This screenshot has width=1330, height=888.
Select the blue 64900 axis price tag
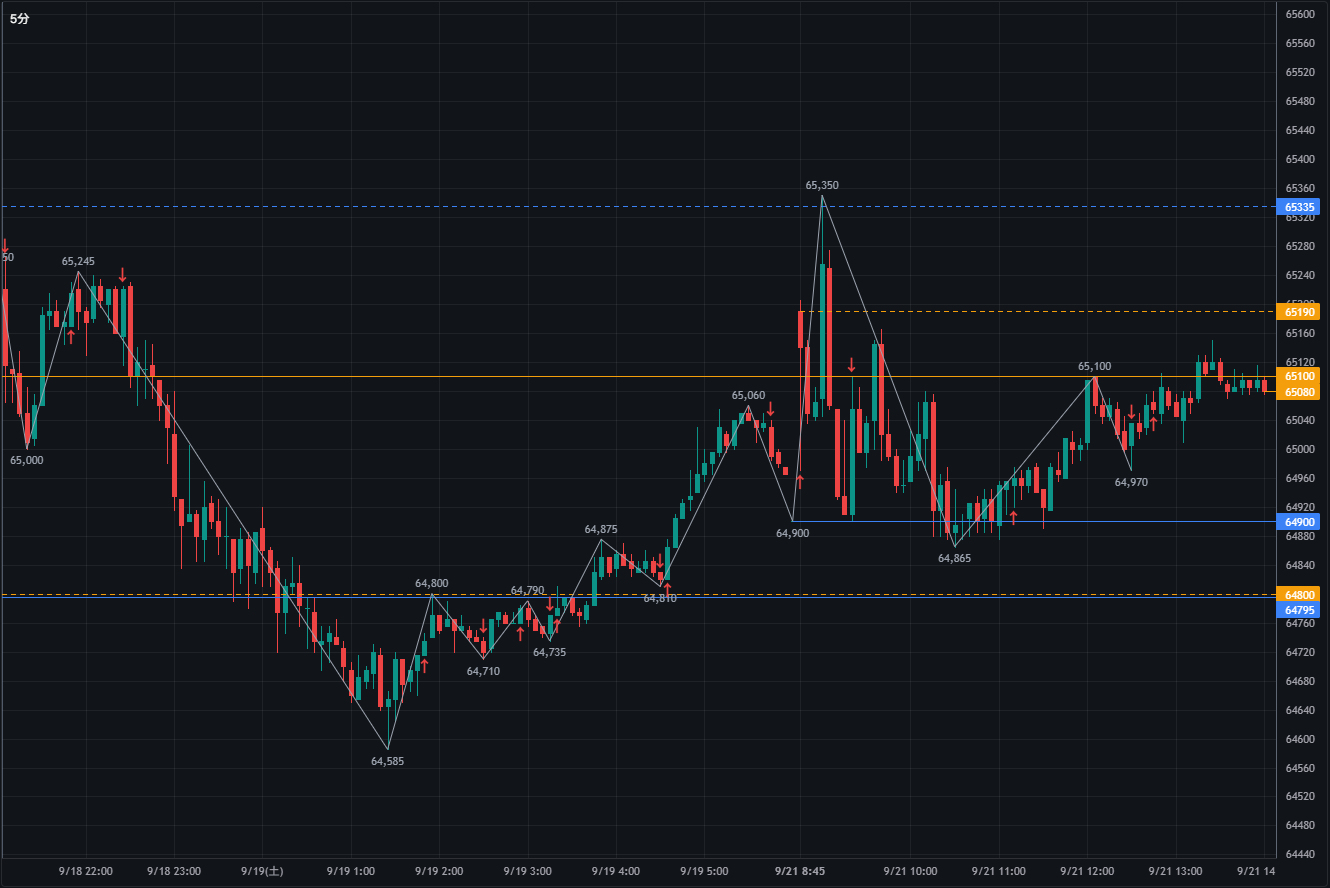click(1300, 522)
